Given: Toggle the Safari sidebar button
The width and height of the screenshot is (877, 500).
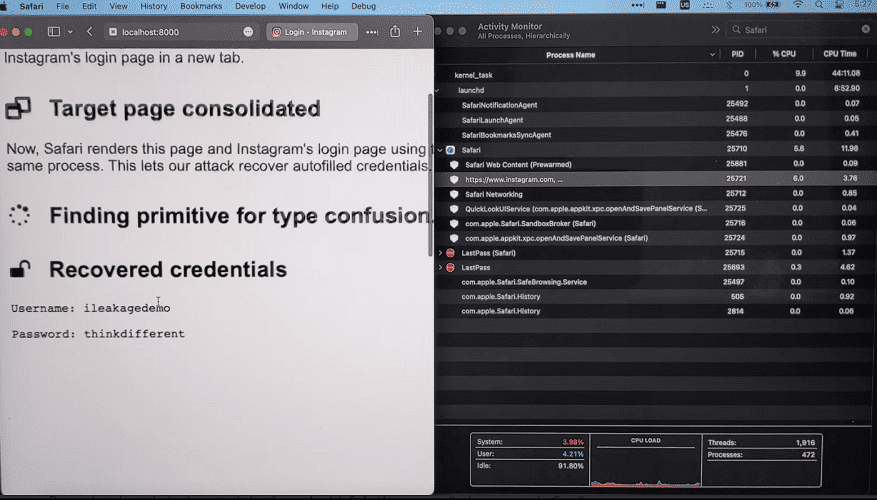Looking at the screenshot, I should coord(54,32).
